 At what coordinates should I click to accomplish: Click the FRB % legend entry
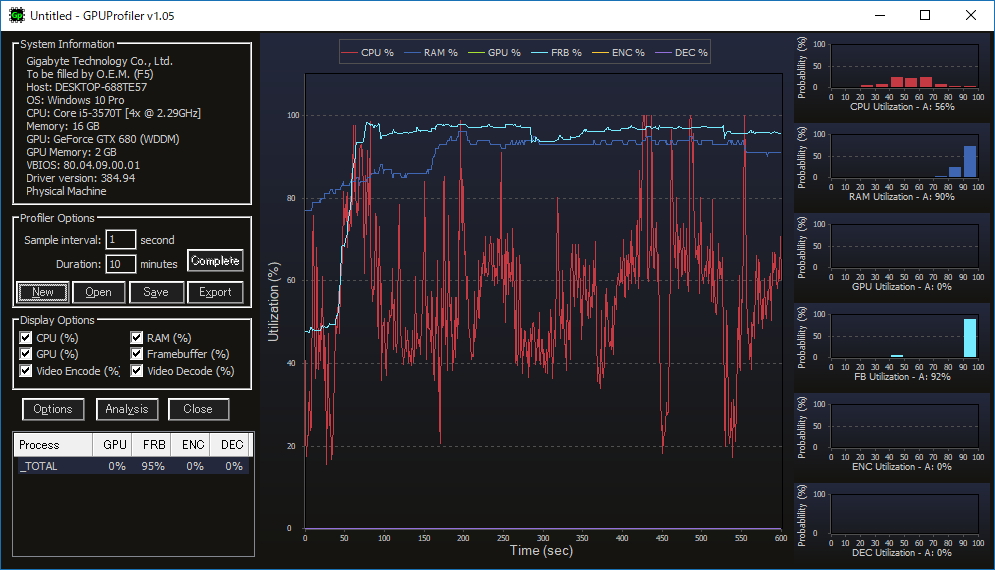coord(557,53)
